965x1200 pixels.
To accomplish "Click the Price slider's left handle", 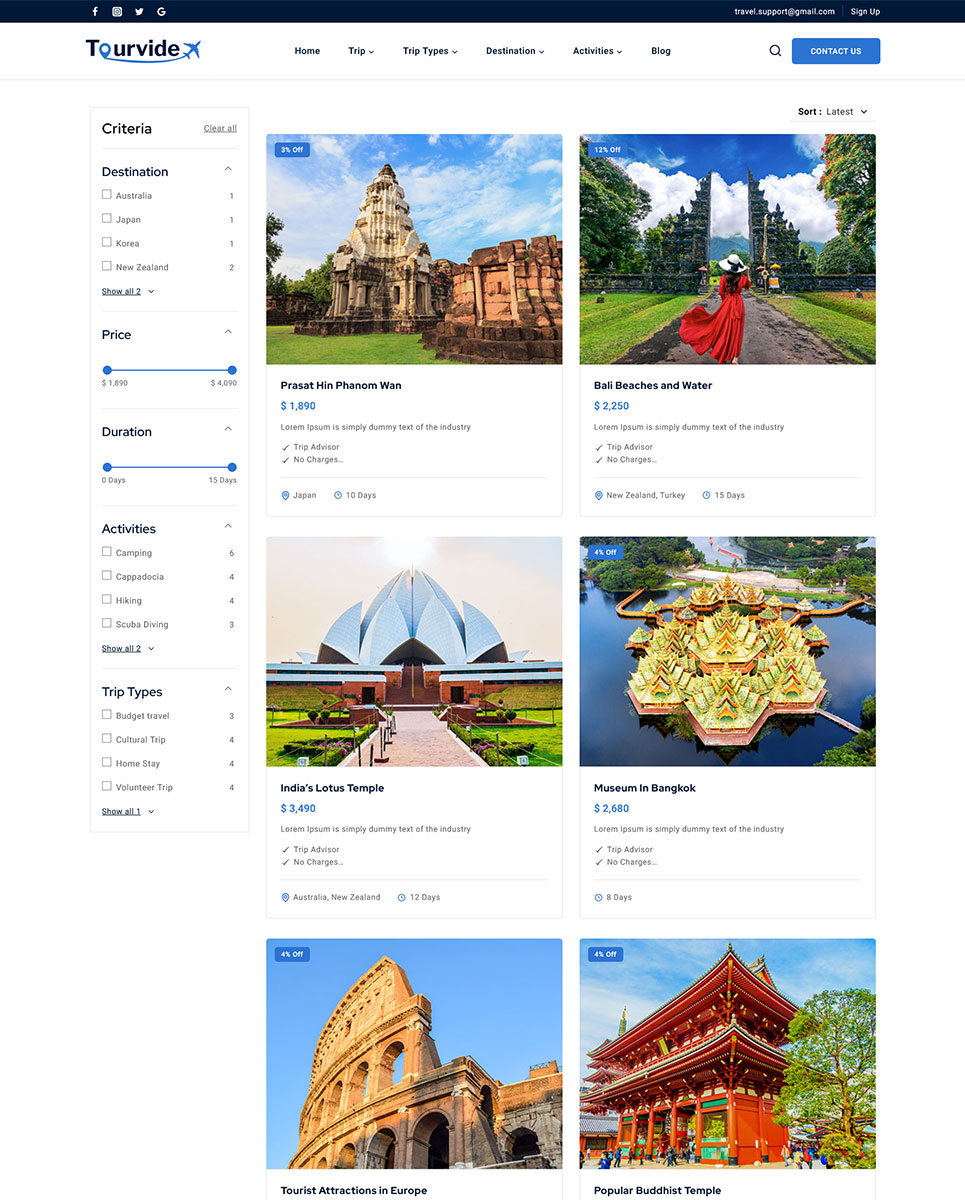I will (107, 370).
